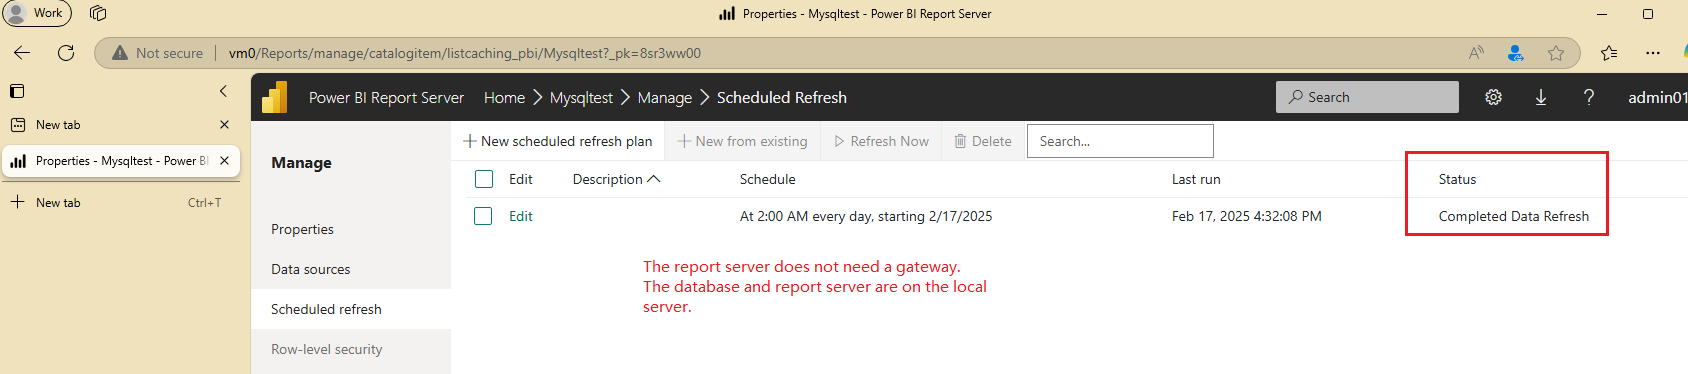Edit the 2:00 AM refresh plan
The image size is (1688, 374).
[x=521, y=216]
